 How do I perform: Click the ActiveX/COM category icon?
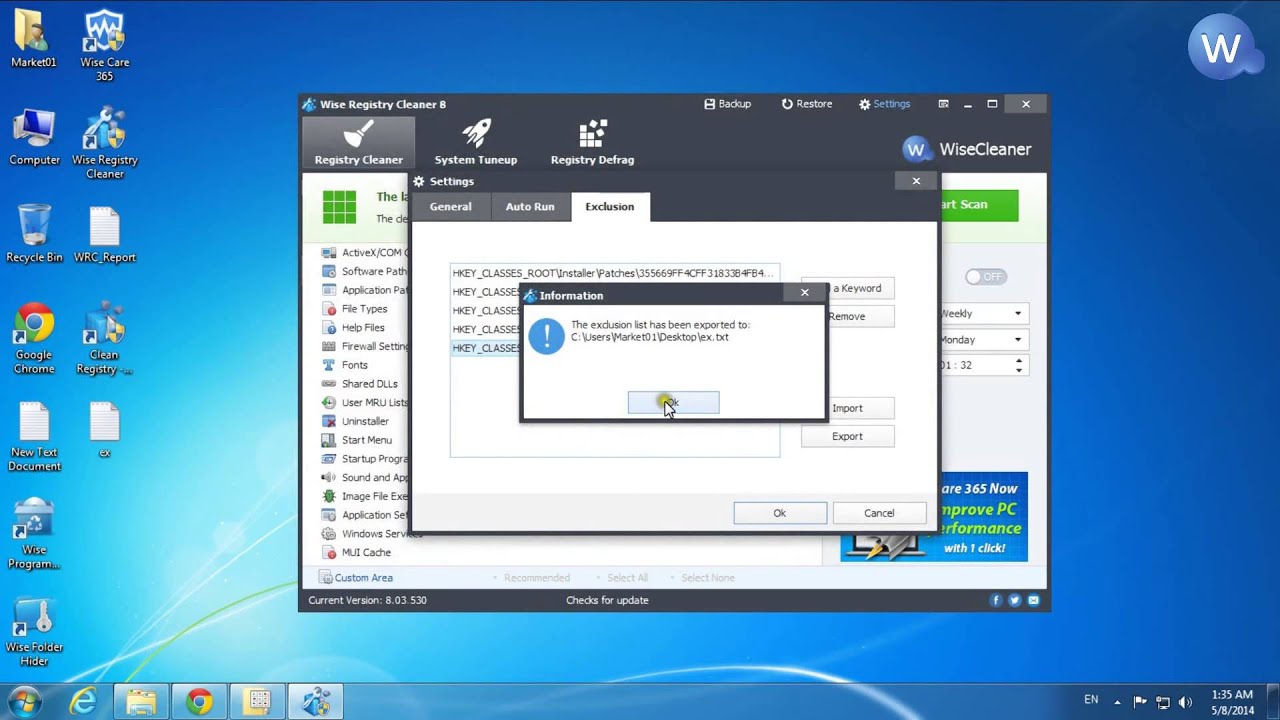point(329,253)
